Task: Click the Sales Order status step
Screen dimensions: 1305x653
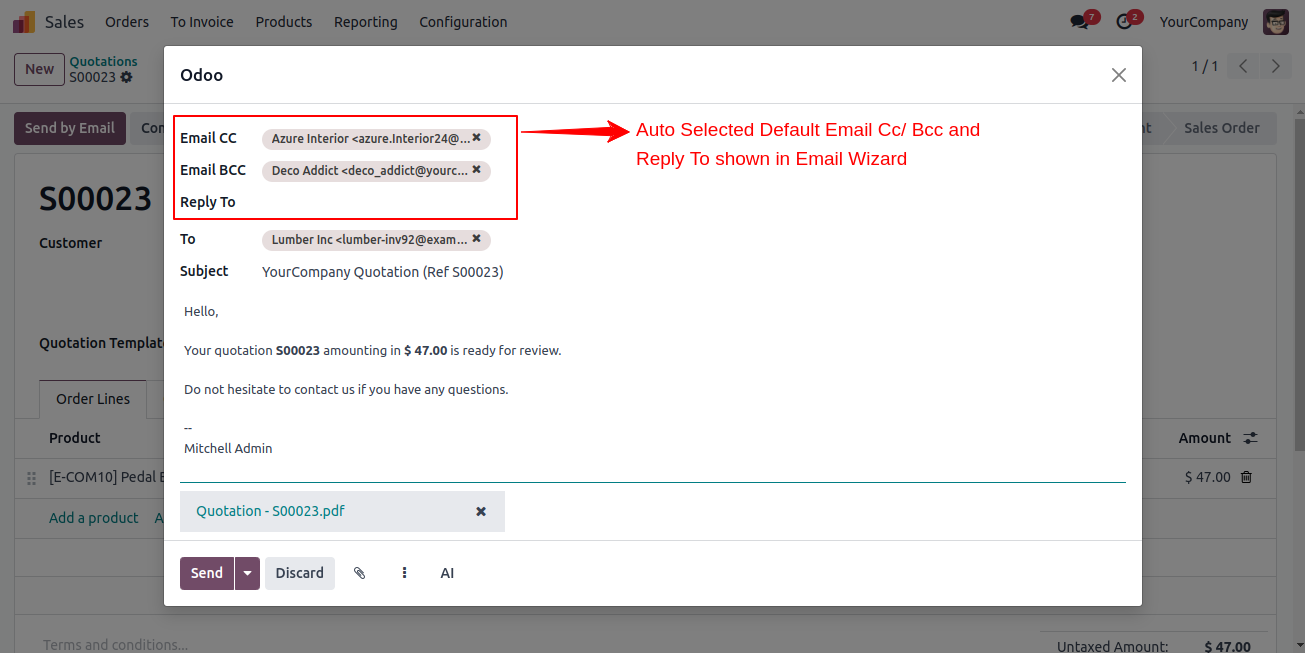Action: pyautogui.click(x=1221, y=128)
